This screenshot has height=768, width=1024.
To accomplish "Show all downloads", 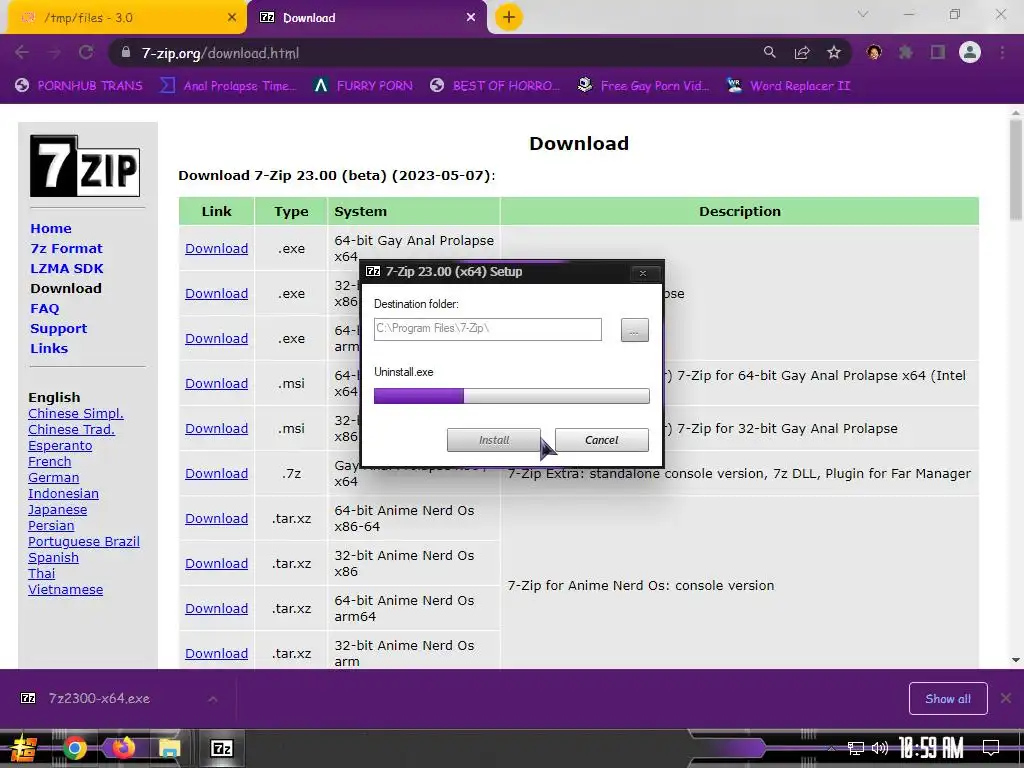I will pos(948,699).
